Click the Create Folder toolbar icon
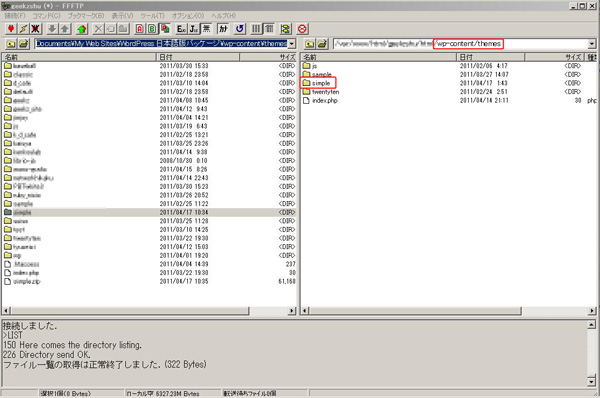 pos(123,29)
